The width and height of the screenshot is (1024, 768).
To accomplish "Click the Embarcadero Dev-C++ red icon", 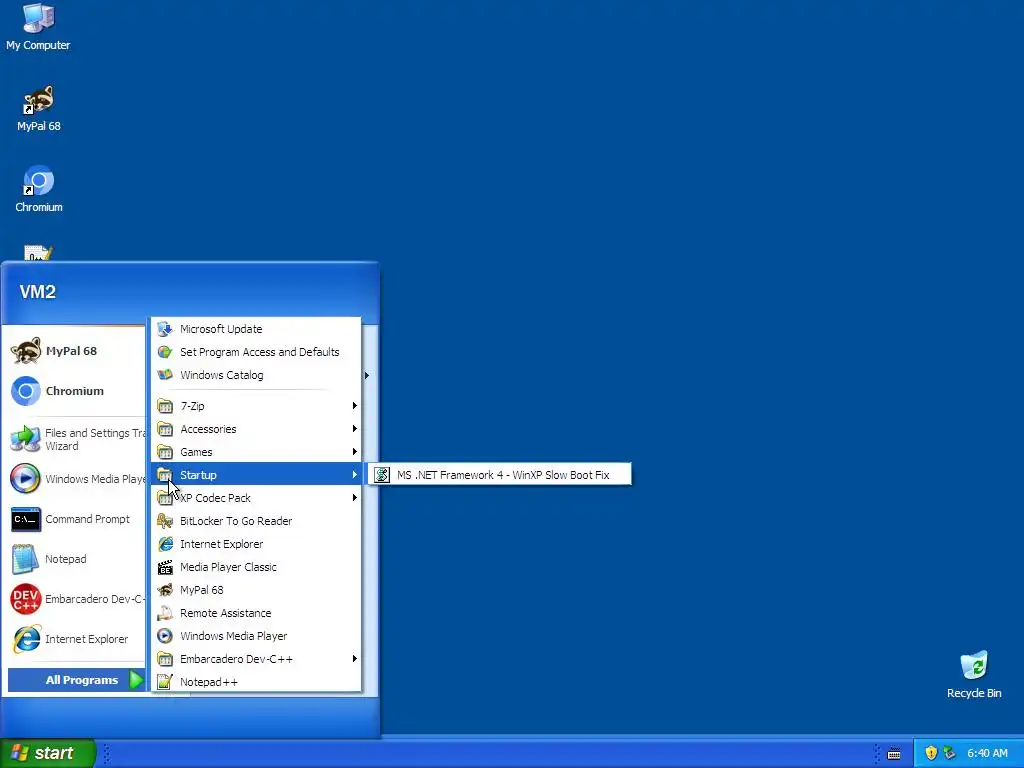I will coord(25,599).
